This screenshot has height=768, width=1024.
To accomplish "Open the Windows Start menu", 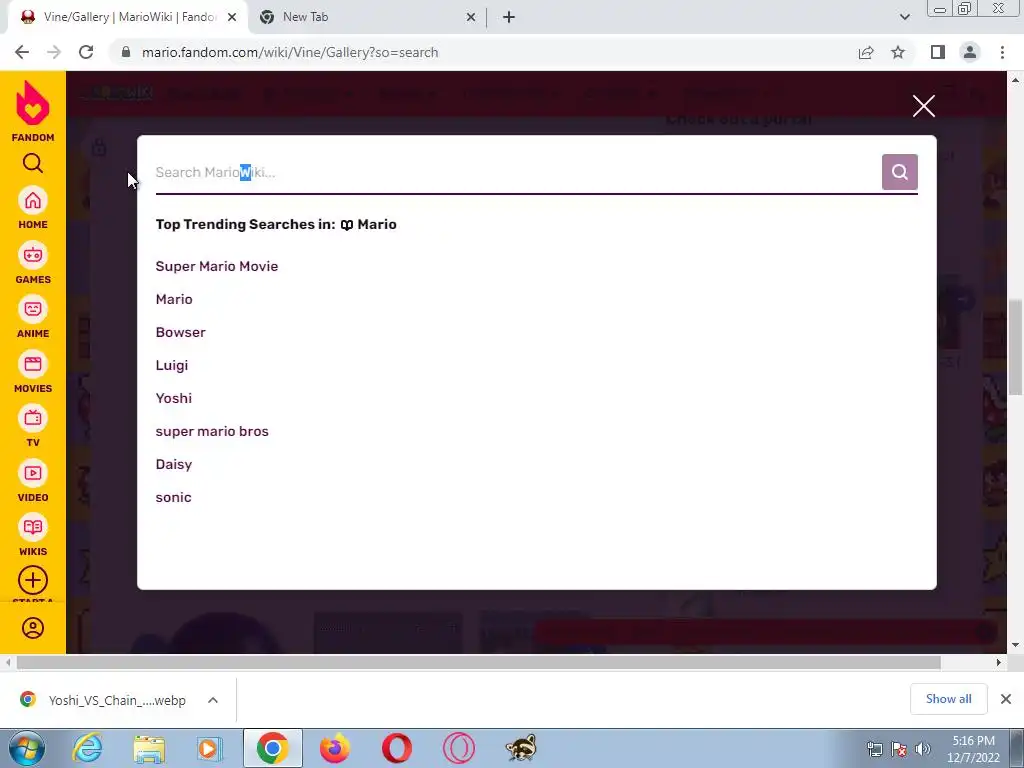I will click(26, 748).
